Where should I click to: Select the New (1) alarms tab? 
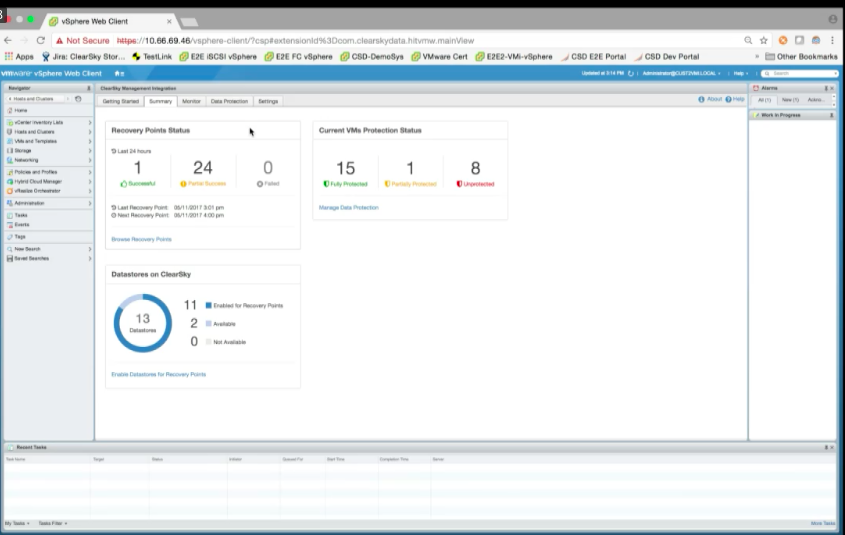[790, 100]
